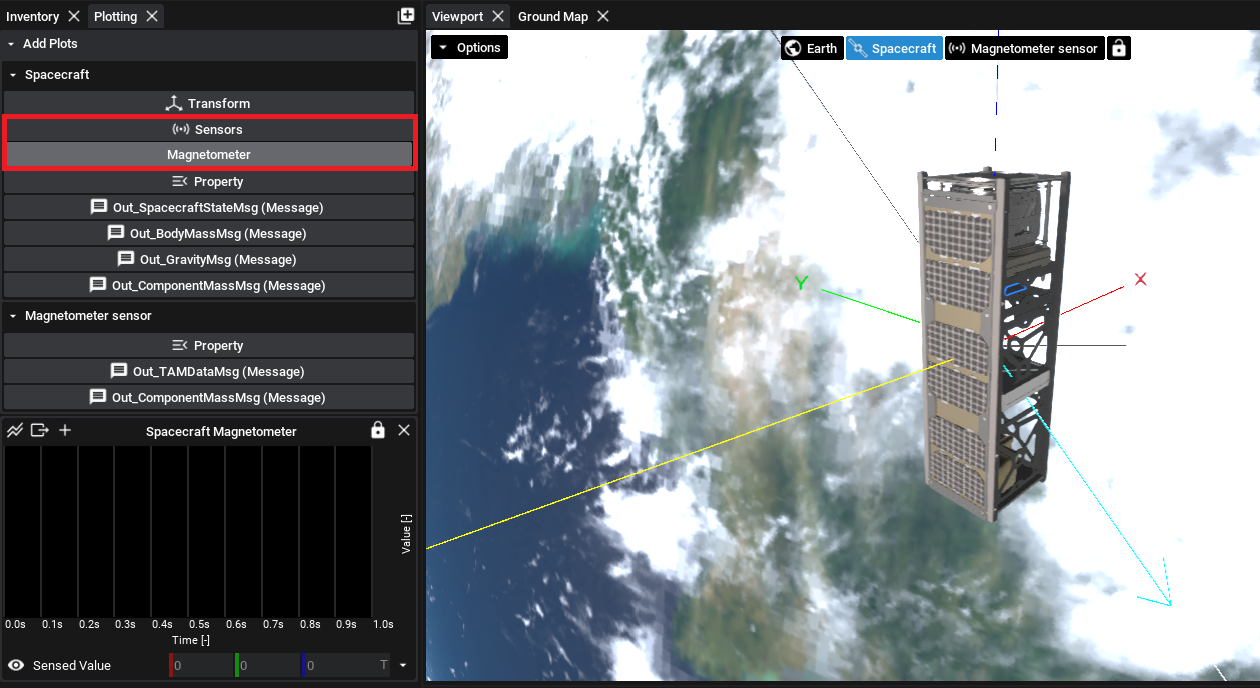Open the viewport Options dropdown

tap(469, 47)
